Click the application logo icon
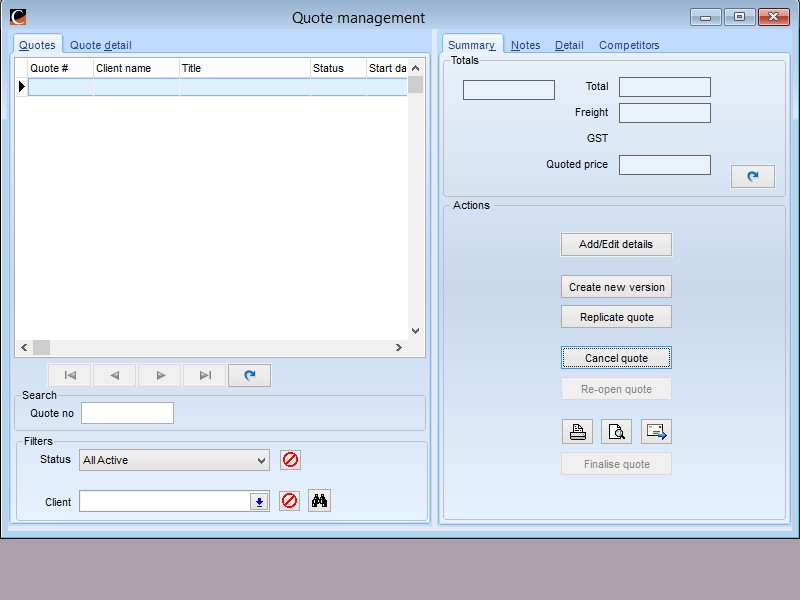 pos(18,17)
